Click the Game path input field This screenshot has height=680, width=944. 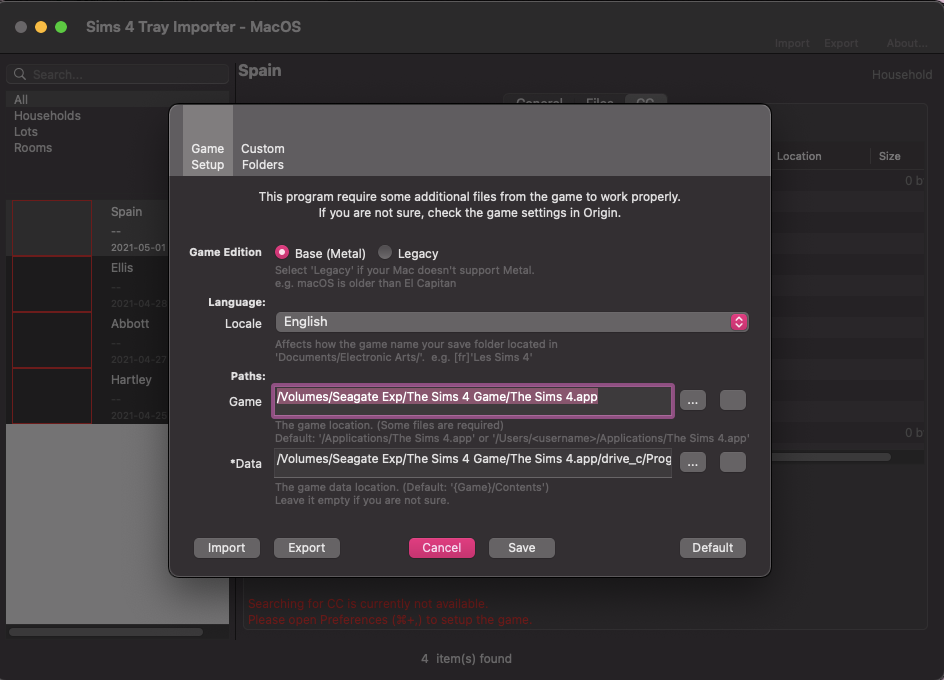473,400
